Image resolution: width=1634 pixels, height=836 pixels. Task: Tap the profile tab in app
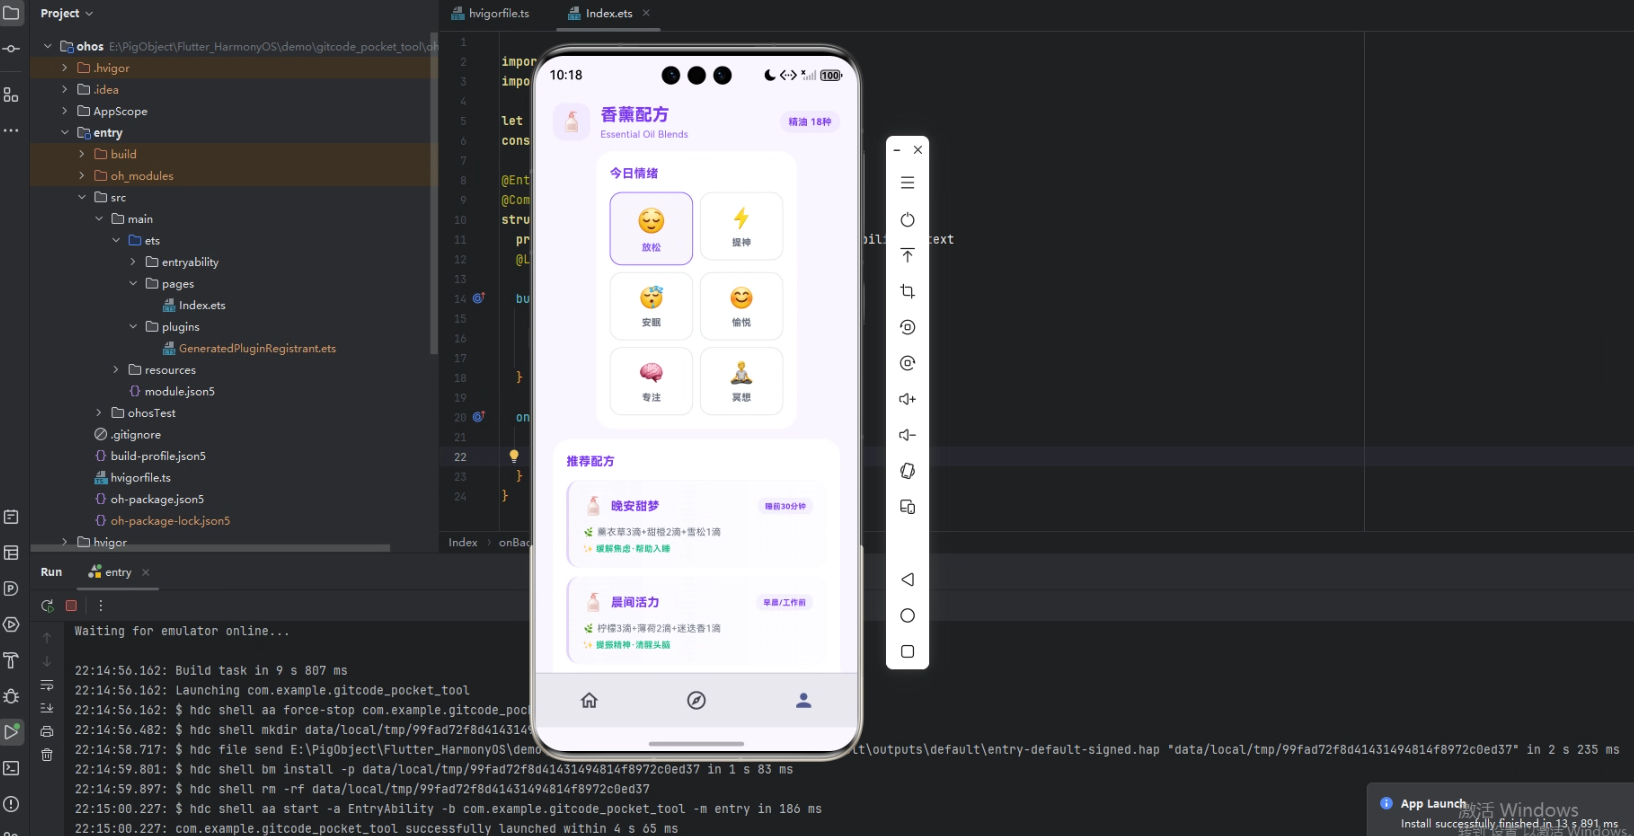pyautogui.click(x=803, y=700)
